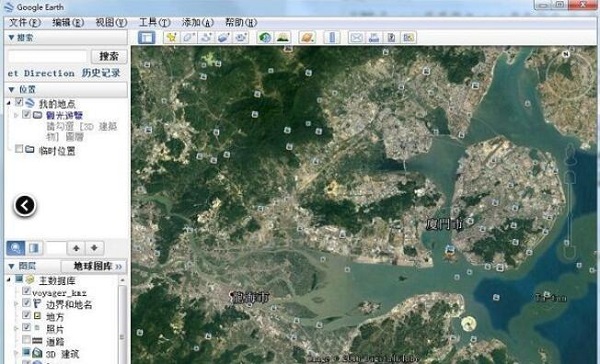Check the 临时位置 folder checkbox
This screenshot has height=364, width=600.
(x=19, y=149)
